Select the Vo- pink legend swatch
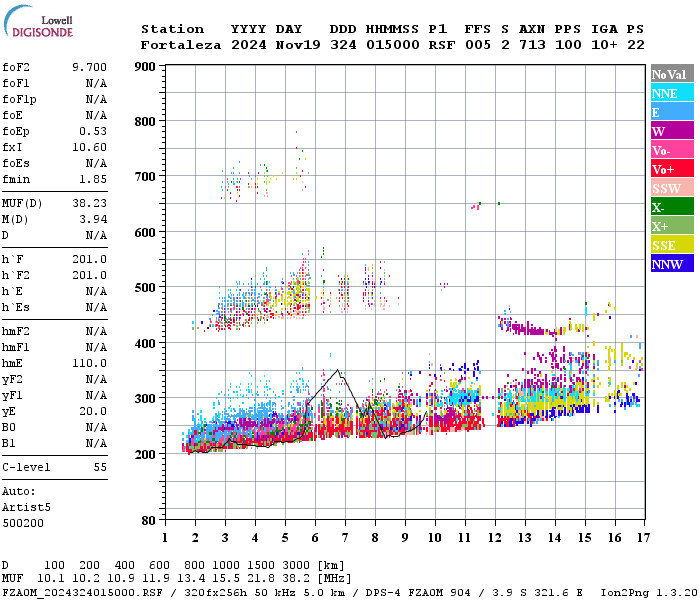This screenshot has width=700, height=600. 672,150
